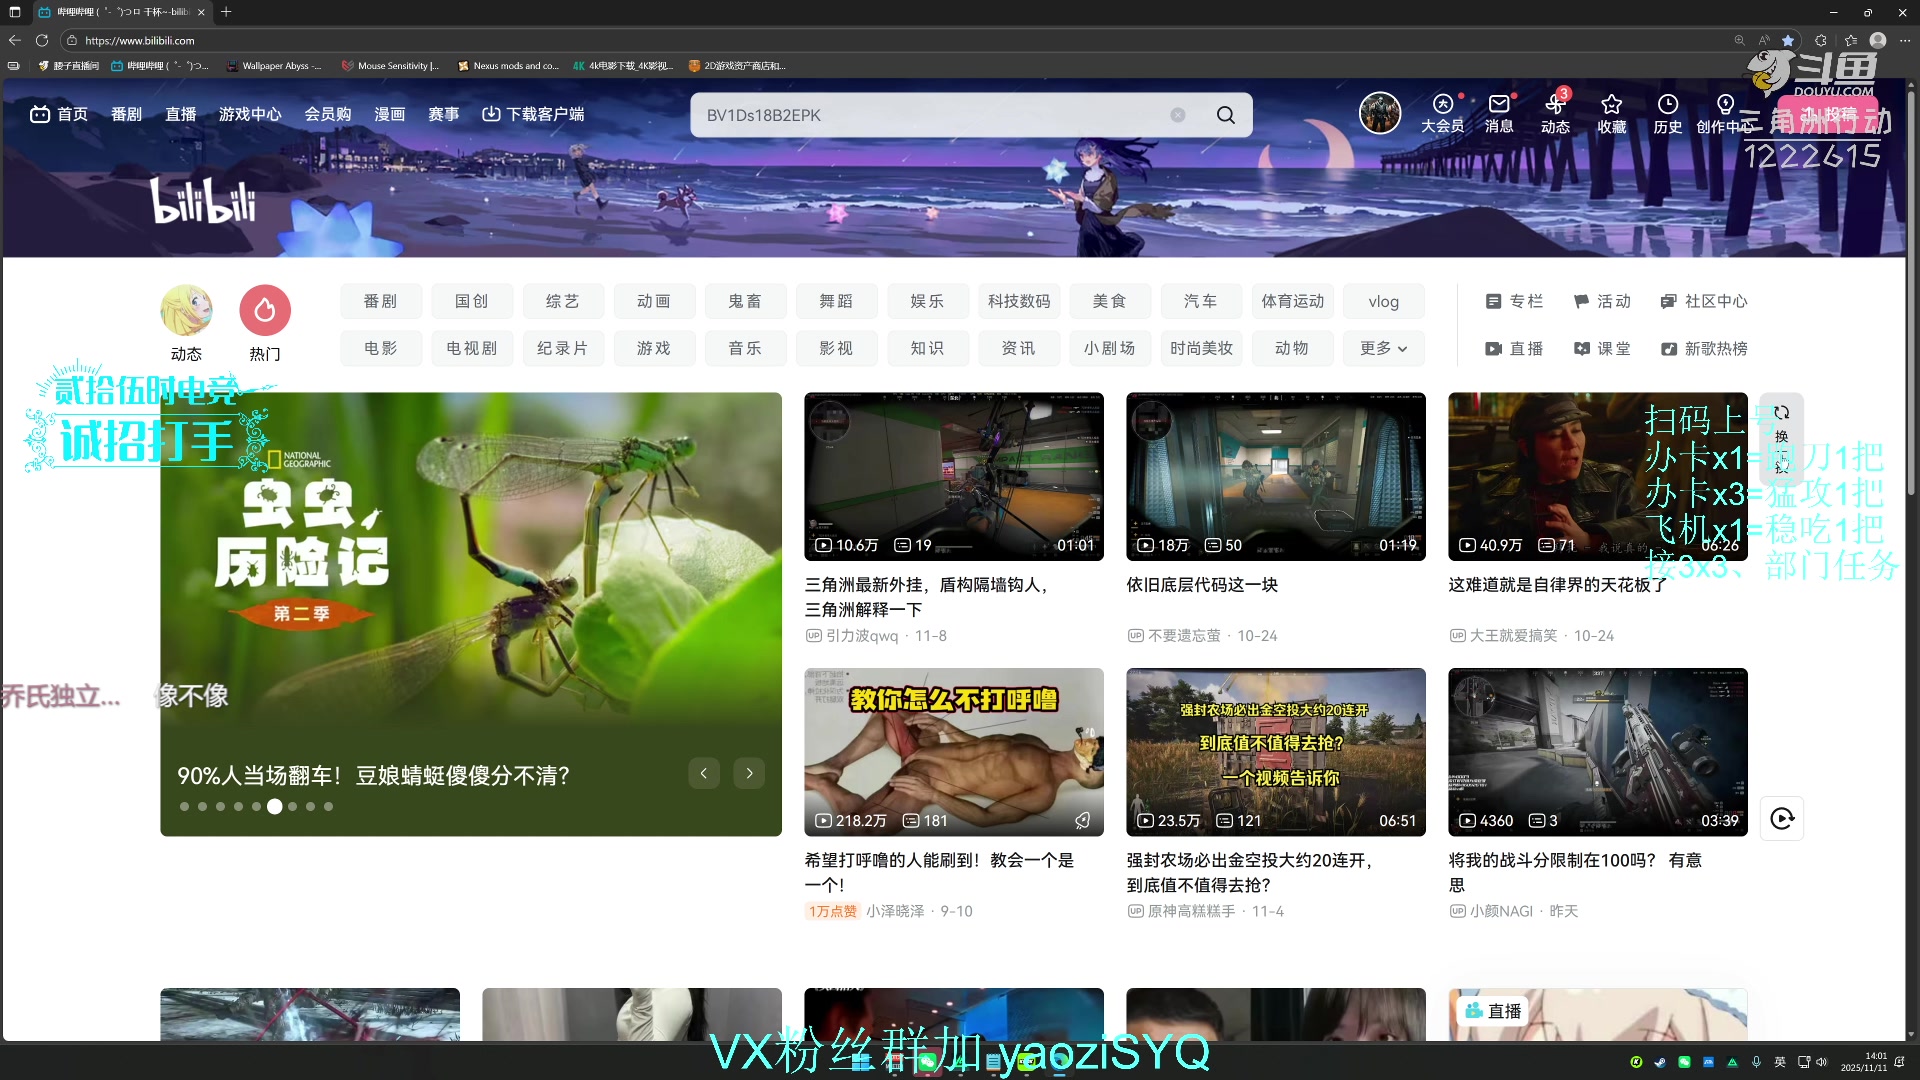Toggle the bookmark star in address bar
This screenshot has width=1920, height=1080.
[x=1789, y=40]
